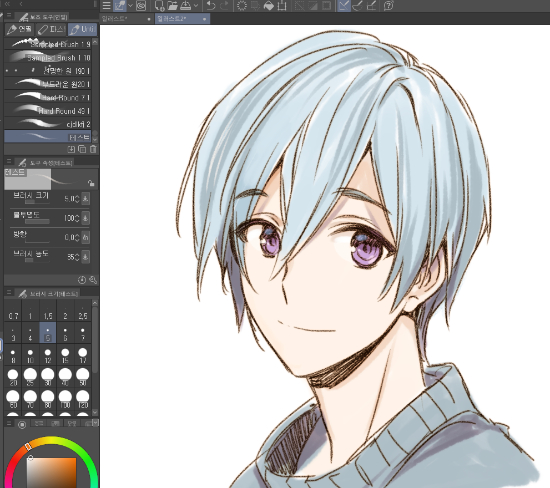Image resolution: width=550 pixels, height=488 pixels.
Task: Add new sub tool icon below brush list
Action: click(71, 149)
